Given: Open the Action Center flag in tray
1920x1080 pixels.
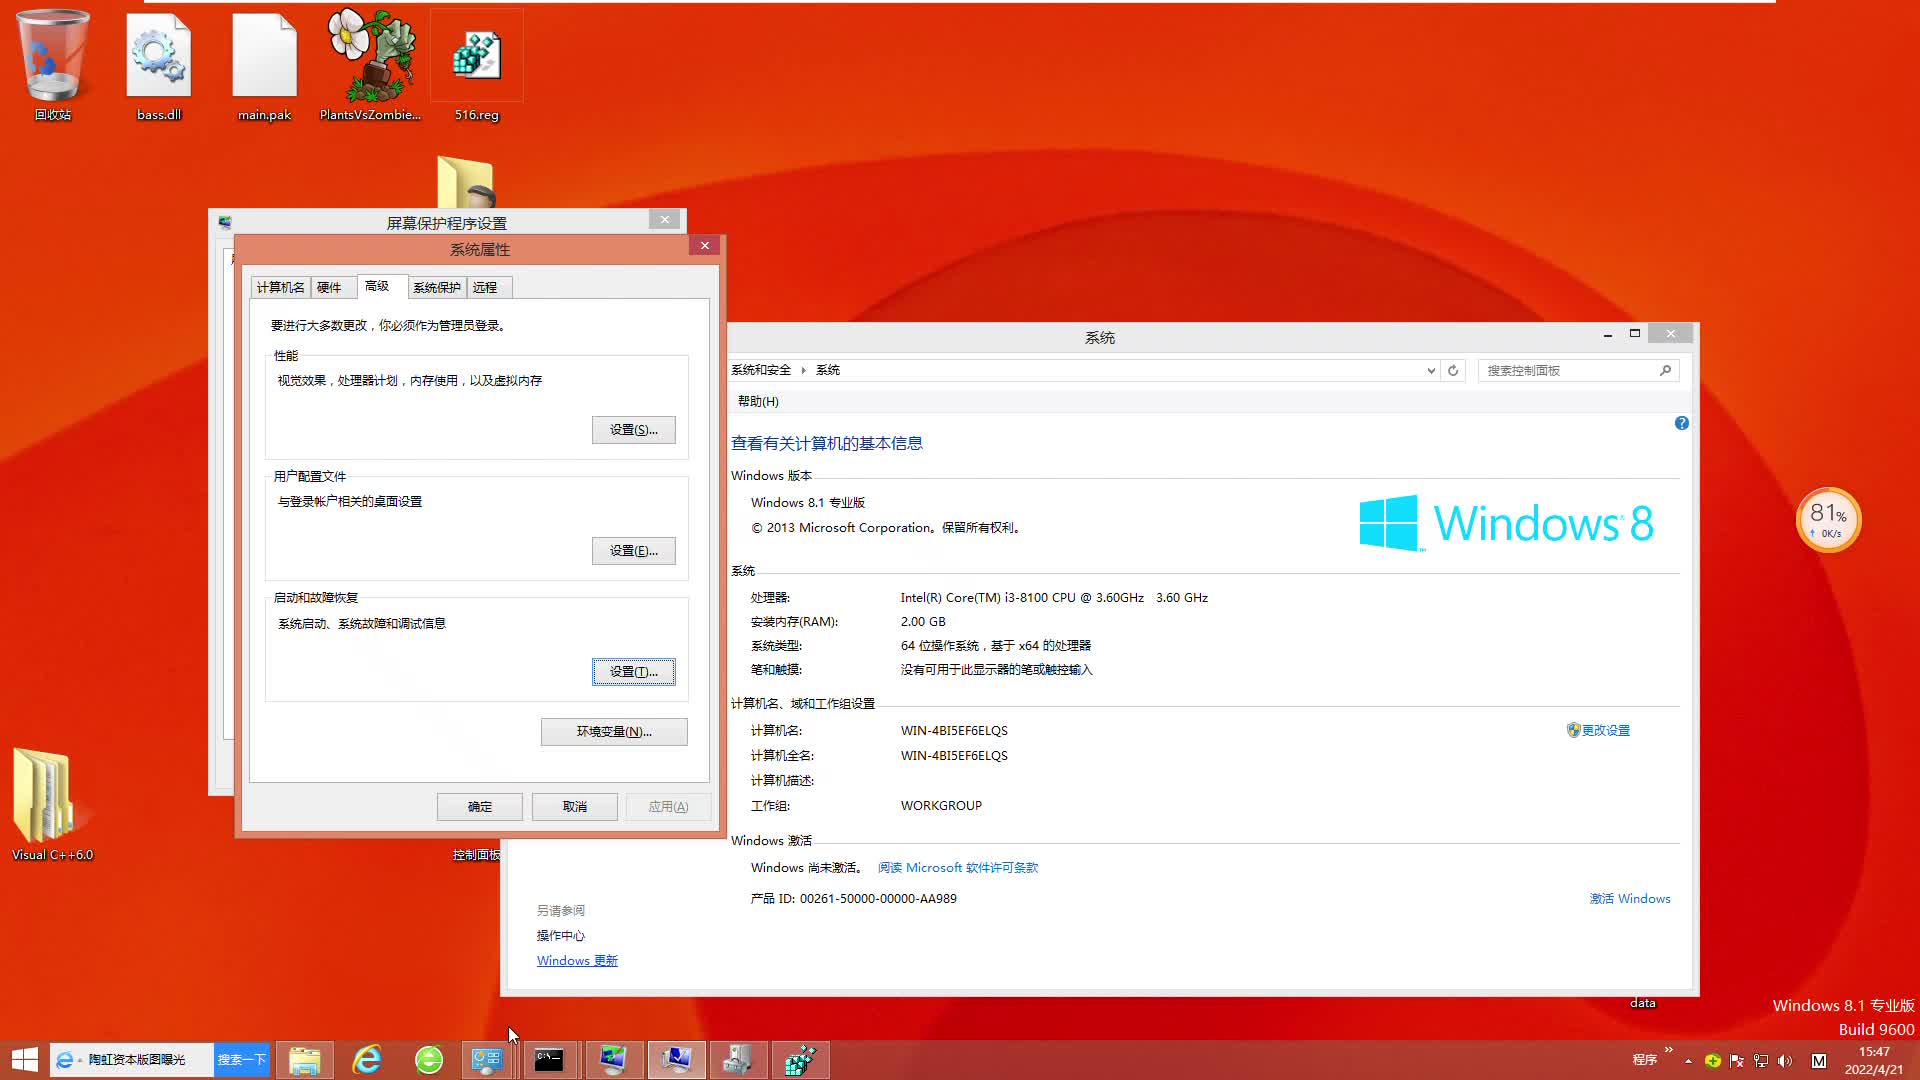Looking at the screenshot, I should 1737,1061.
